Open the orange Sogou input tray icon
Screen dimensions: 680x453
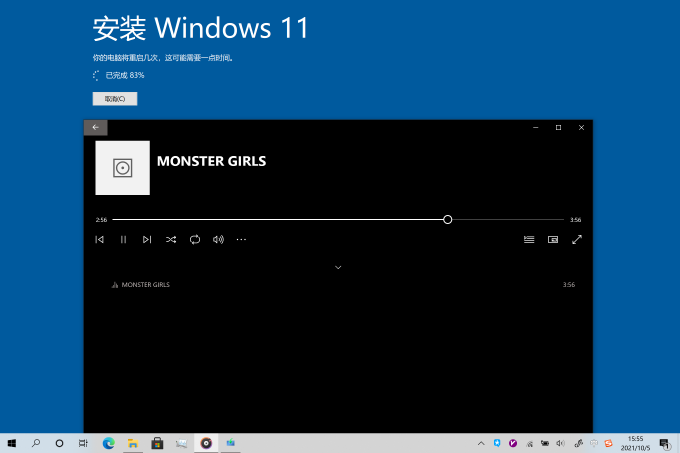(x=608, y=443)
